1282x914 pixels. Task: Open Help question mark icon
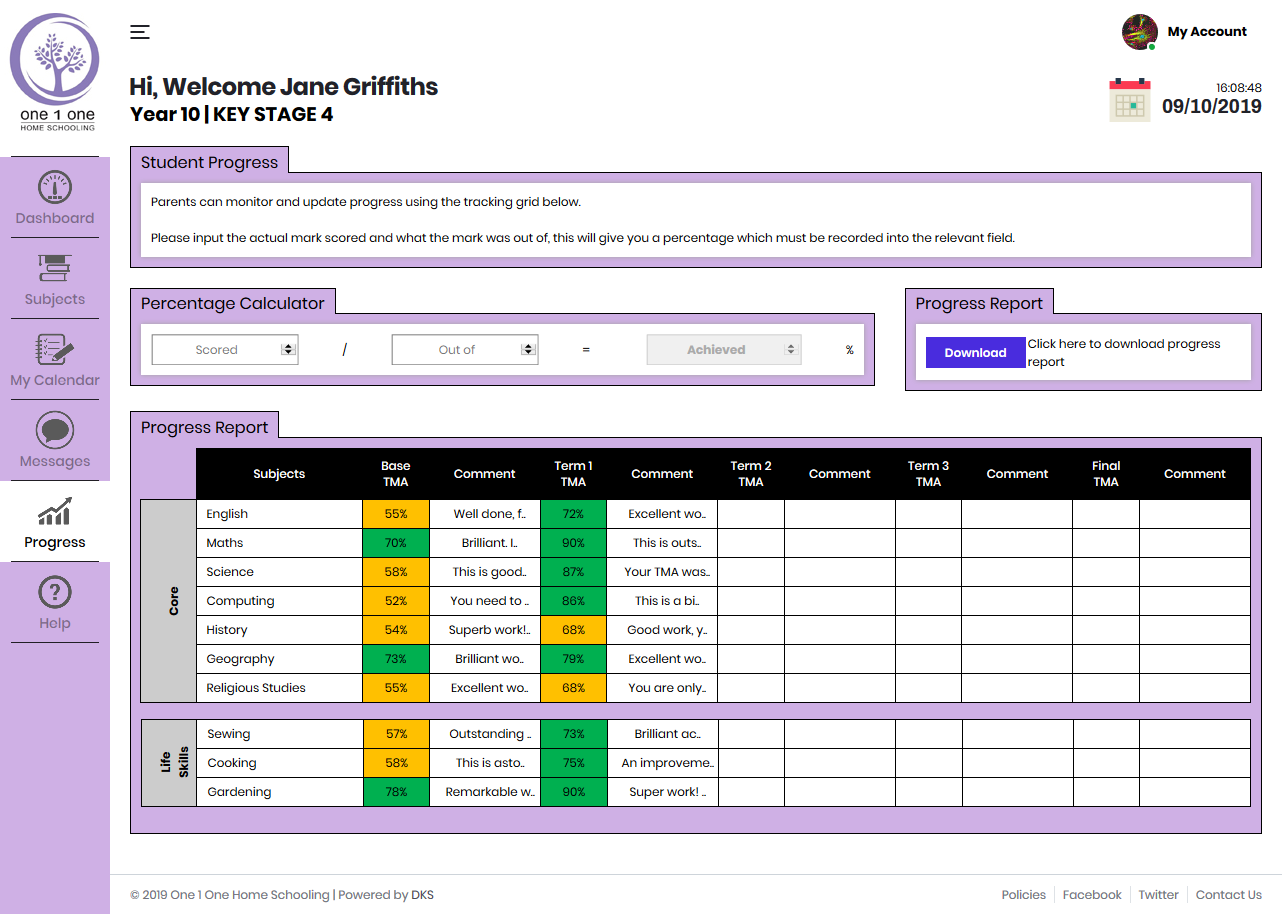pos(55,592)
